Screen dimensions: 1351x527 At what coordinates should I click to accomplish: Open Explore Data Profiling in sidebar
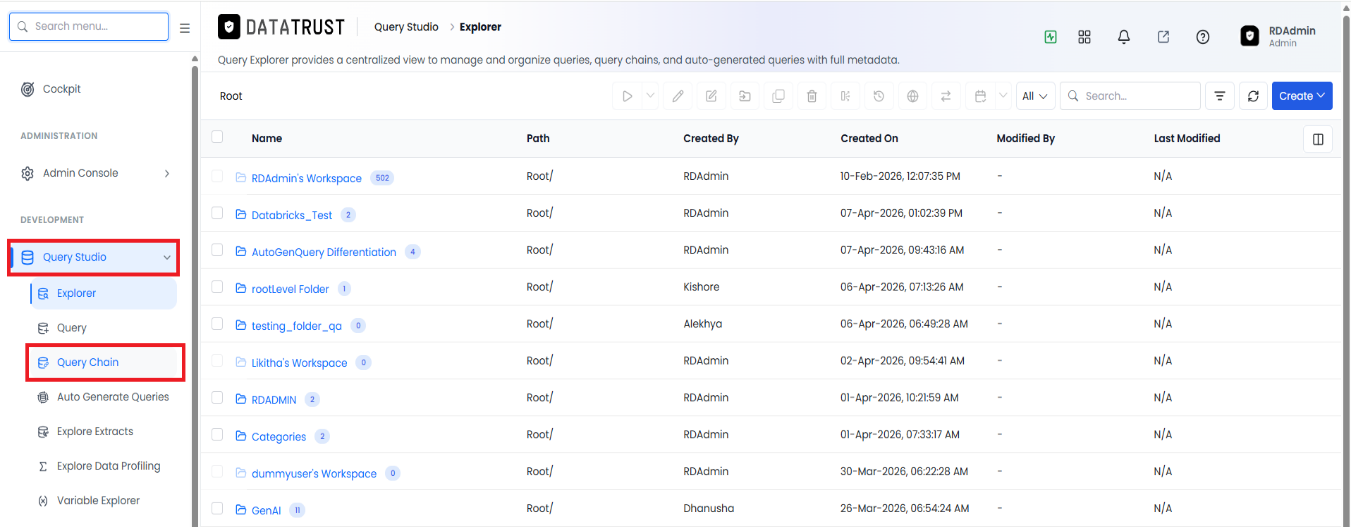point(108,466)
